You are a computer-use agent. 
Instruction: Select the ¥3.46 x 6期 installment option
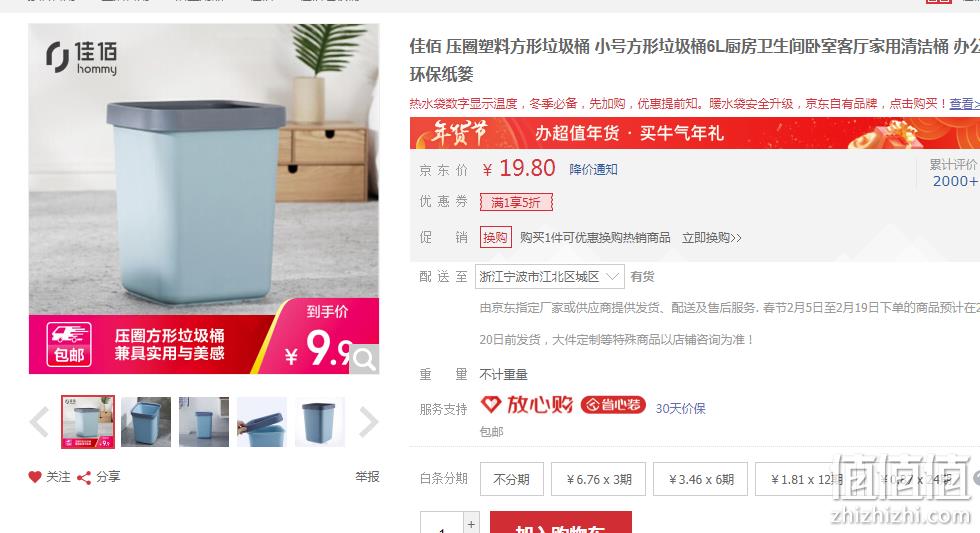tap(701, 479)
